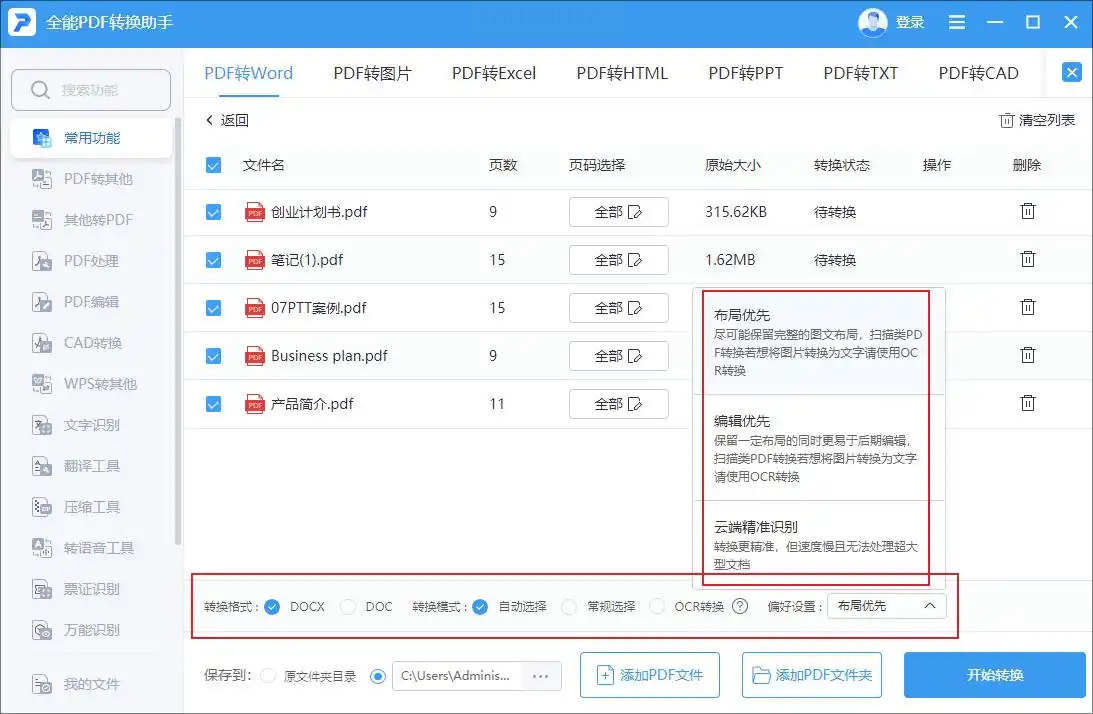Open PDF转其他 sidebar item

point(91,179)
